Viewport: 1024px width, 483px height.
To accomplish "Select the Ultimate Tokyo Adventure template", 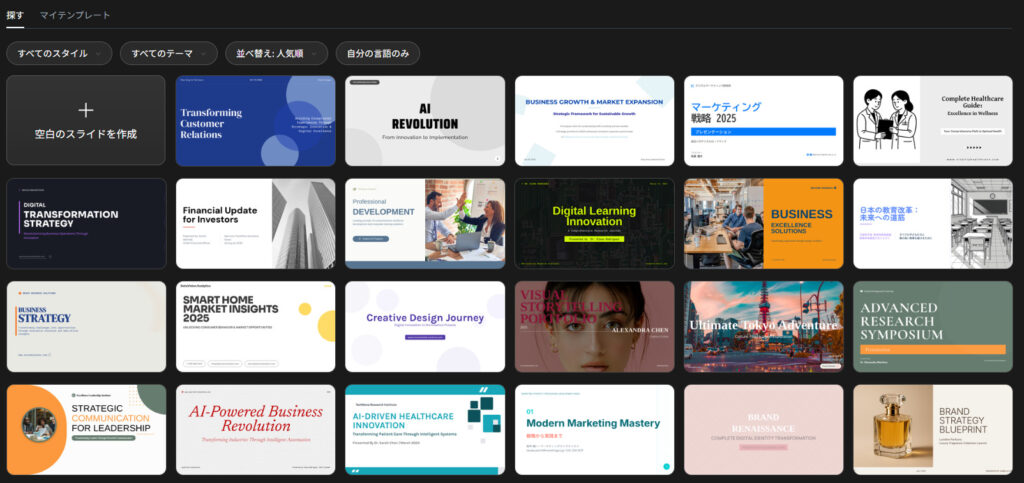I will pyautogui.click(x=763, y=326).
